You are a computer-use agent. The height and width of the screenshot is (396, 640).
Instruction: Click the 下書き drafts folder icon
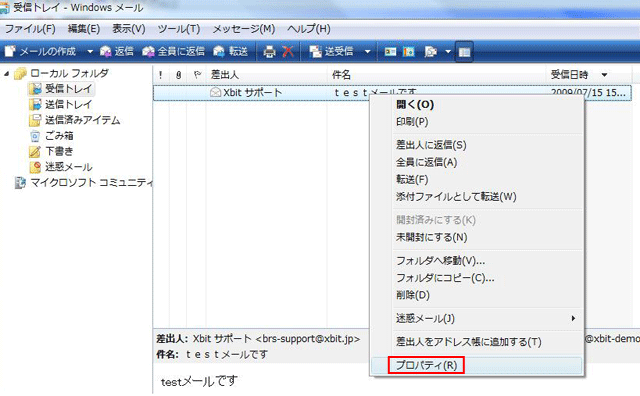click(35, 151)
